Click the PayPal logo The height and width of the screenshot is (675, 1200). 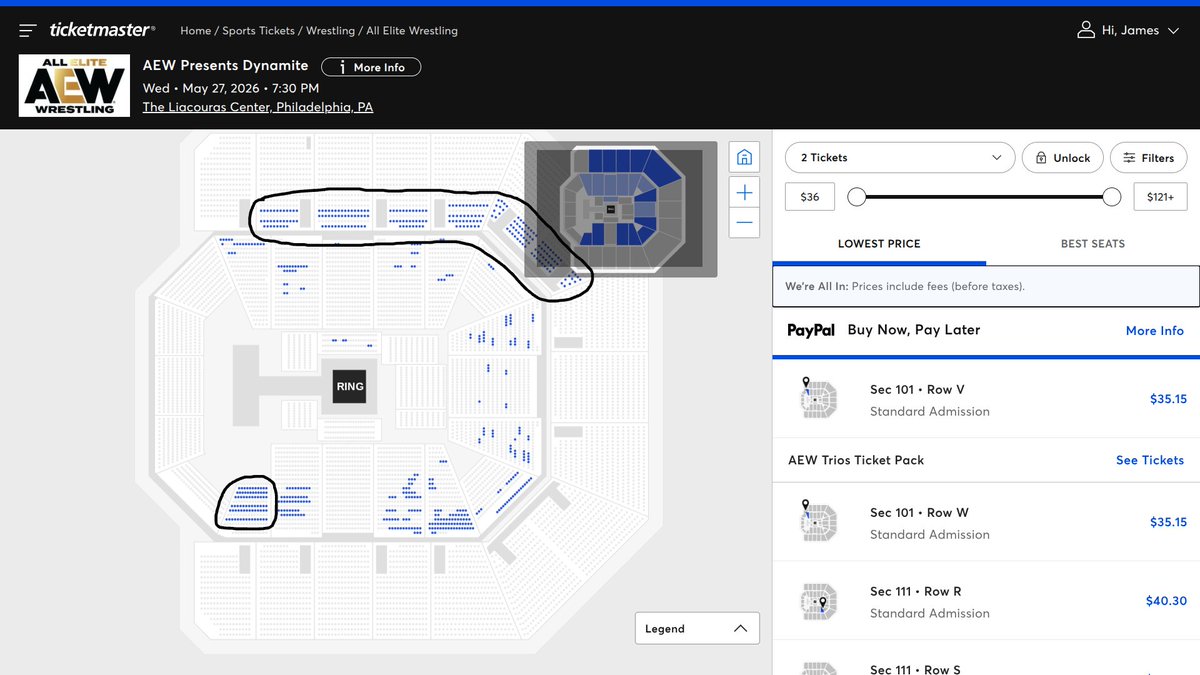coord(811,330)
